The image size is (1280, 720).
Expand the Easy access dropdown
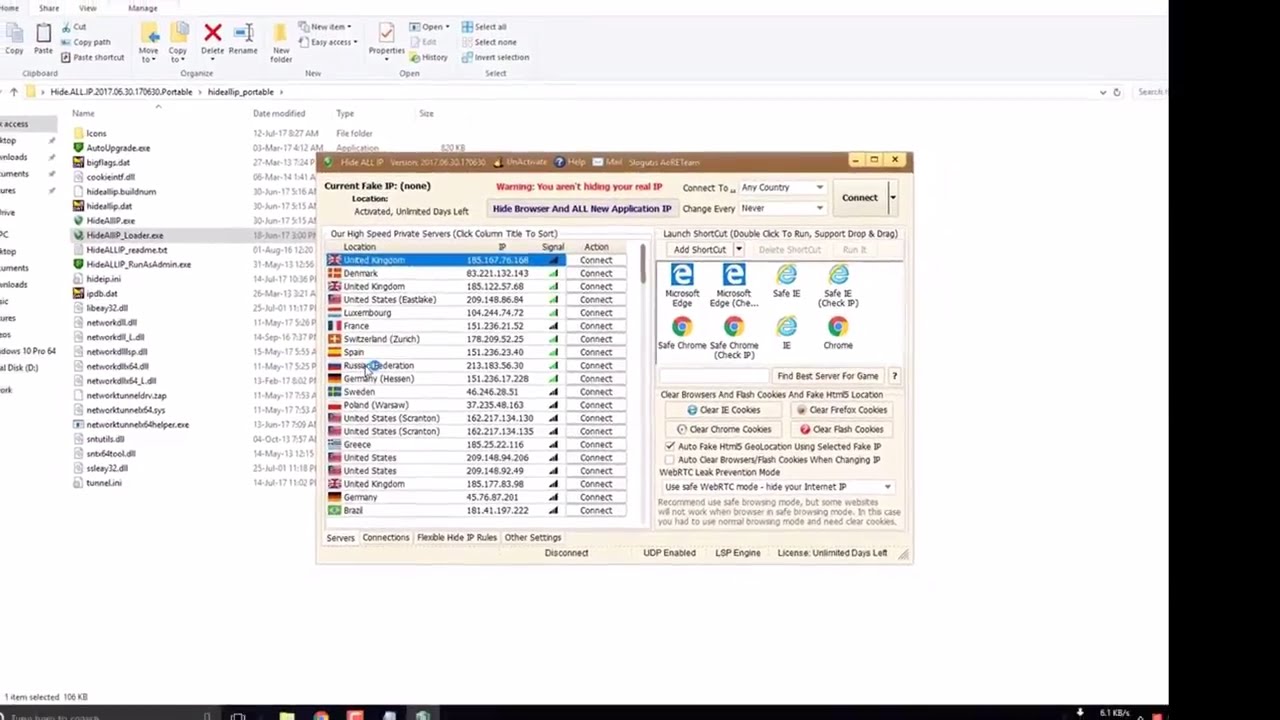pyautogui.click(x=329, y=42)
